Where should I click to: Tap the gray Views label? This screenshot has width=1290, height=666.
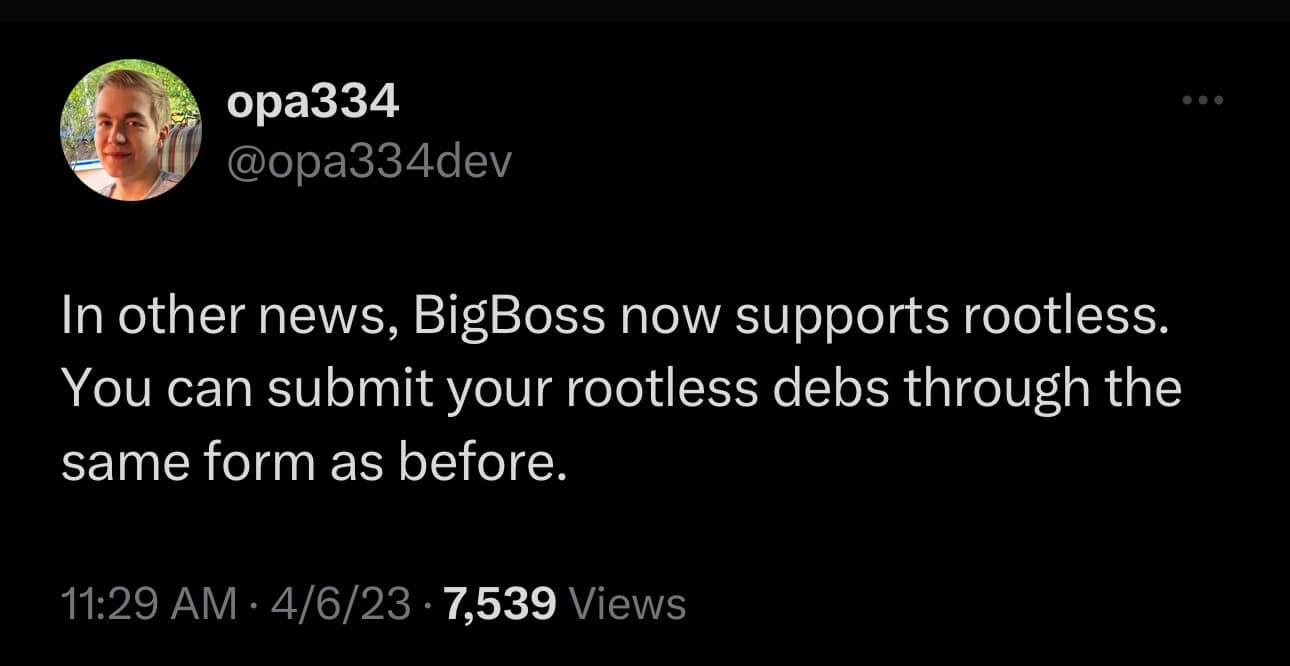pyautogui.click(x=627, y=604)
